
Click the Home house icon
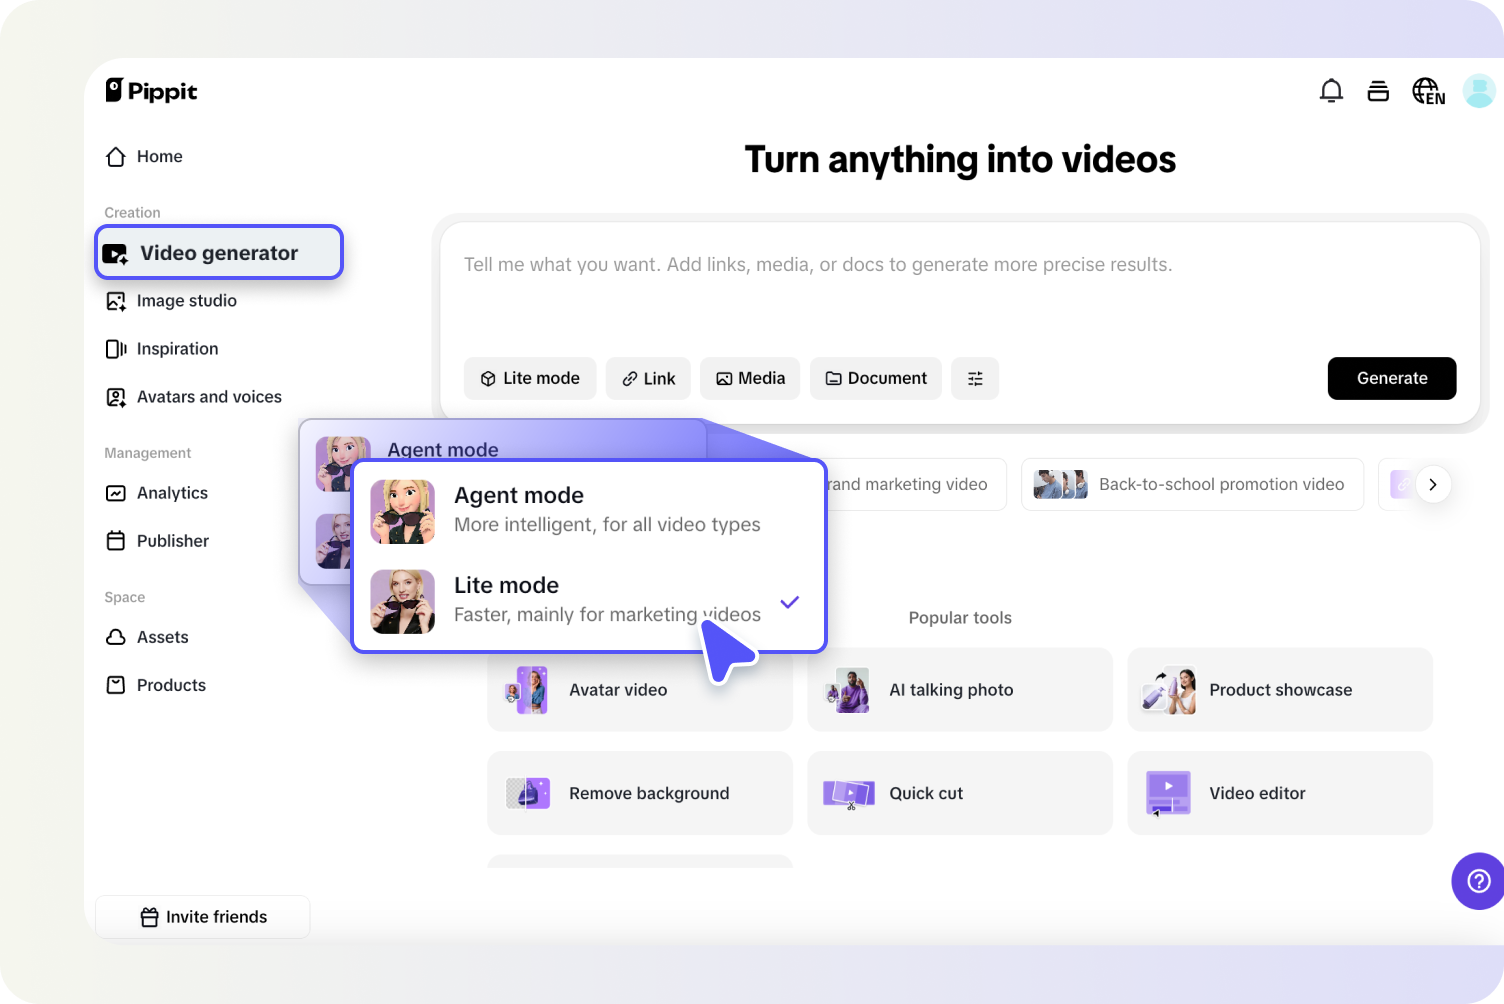pyautogui.click(x=116, y=157)
